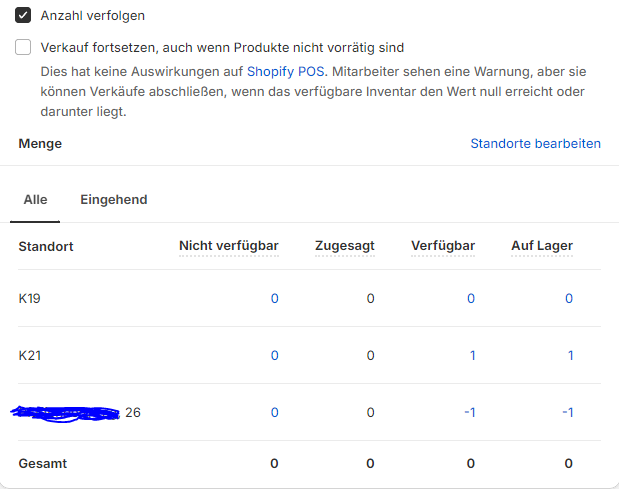
Task: Open the K19 "Nicht verfügbar" quantity
Action: 274,298
